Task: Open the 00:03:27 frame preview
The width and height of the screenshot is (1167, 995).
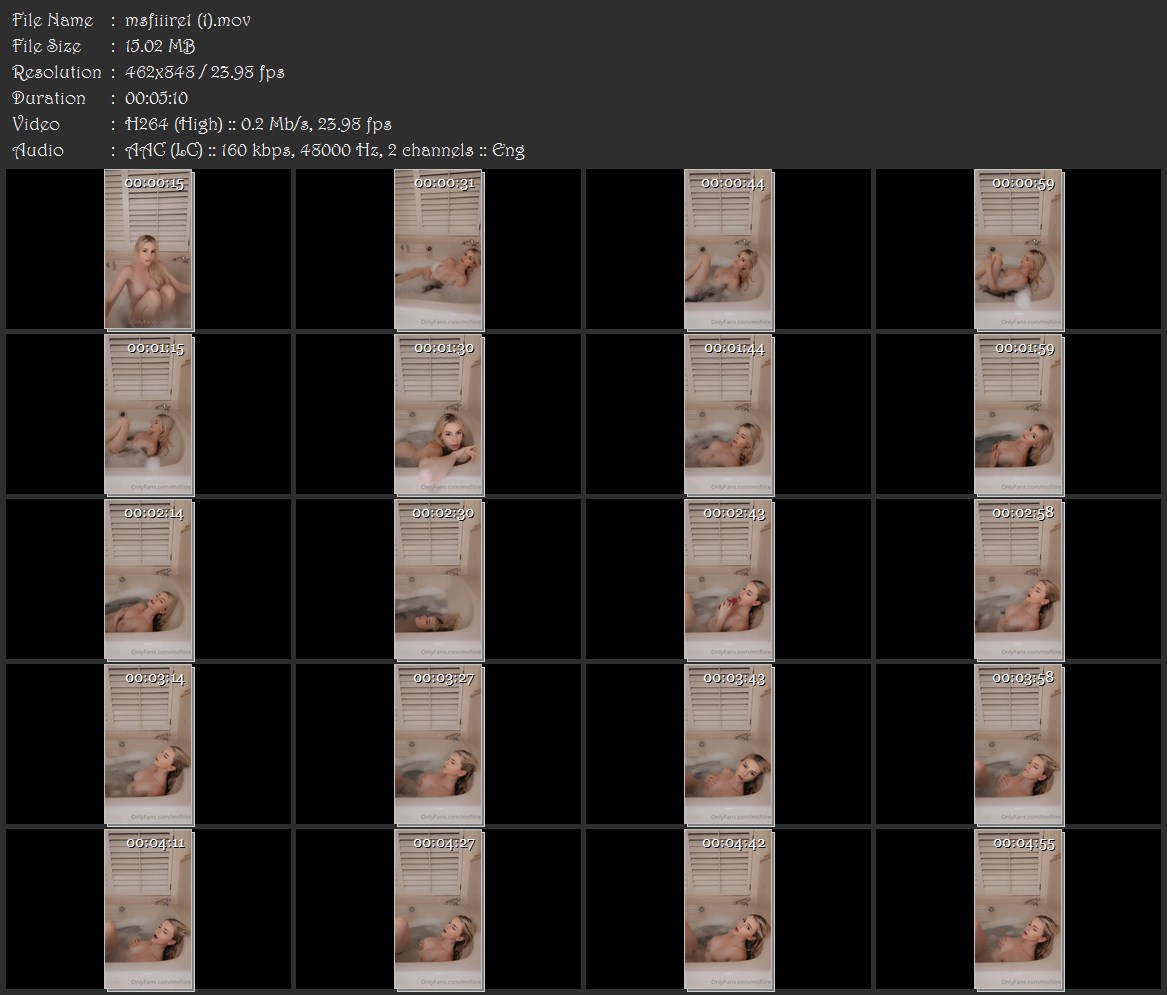Action: pos(439,745)
